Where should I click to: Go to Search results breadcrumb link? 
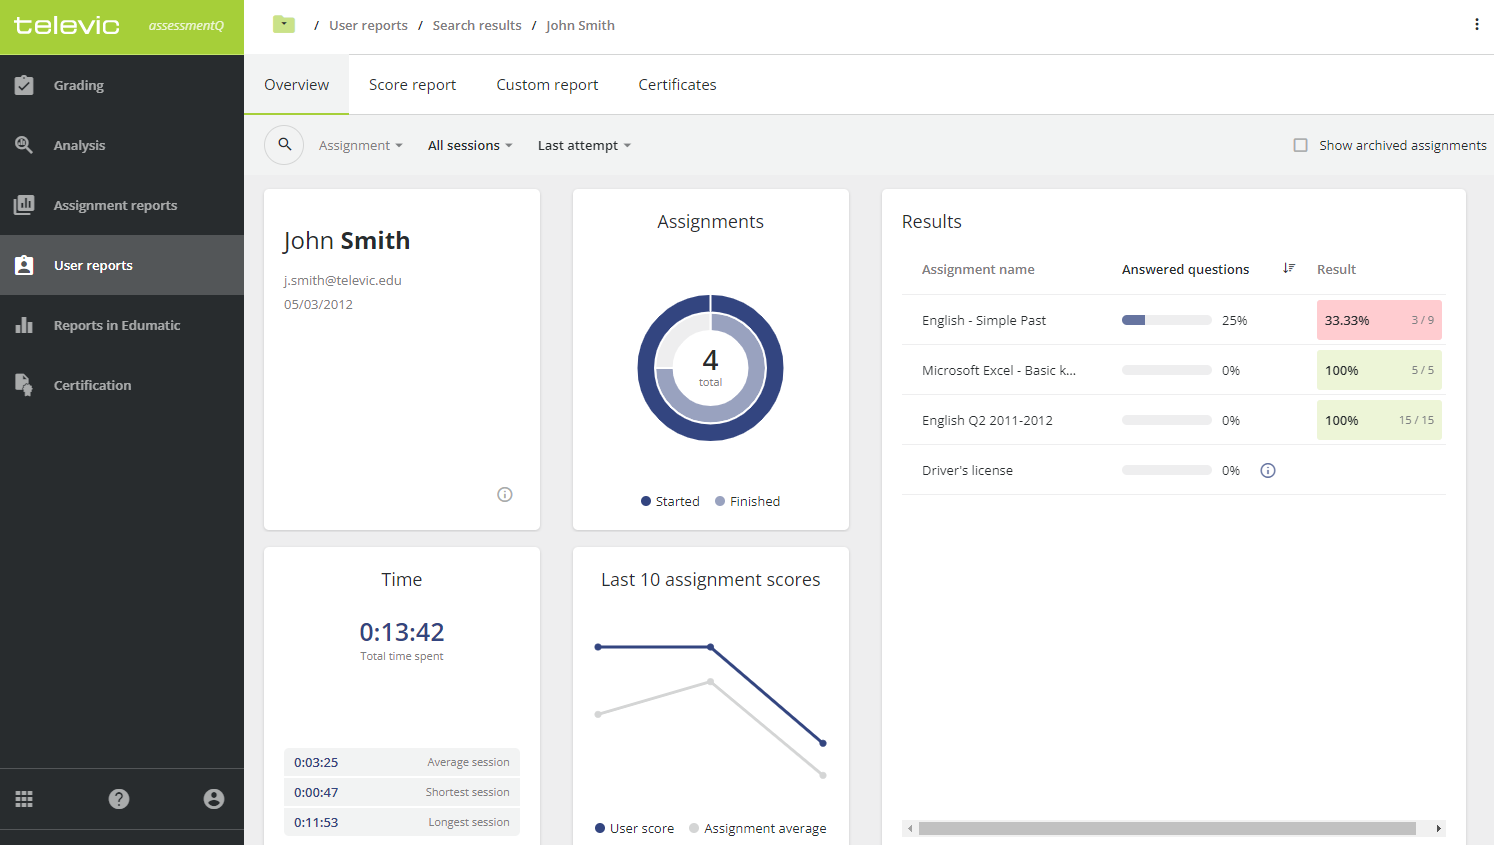tap(477, 25)
